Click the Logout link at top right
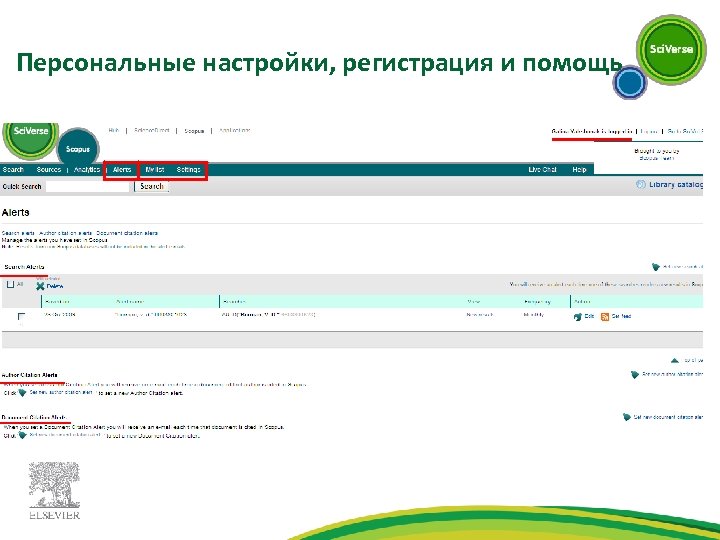The width and height of the screenshot is (720, 540). [649, 131]
